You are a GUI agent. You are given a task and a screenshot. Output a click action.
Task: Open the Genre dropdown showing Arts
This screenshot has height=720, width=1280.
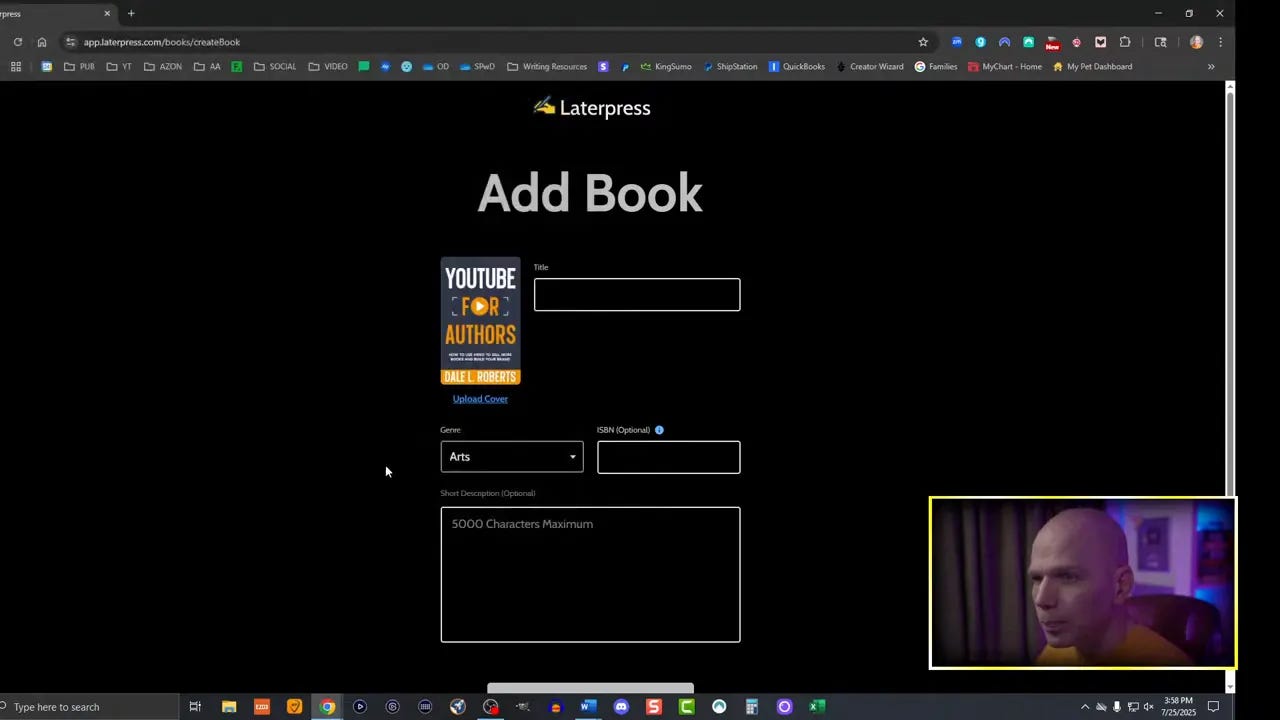[512, 456]
